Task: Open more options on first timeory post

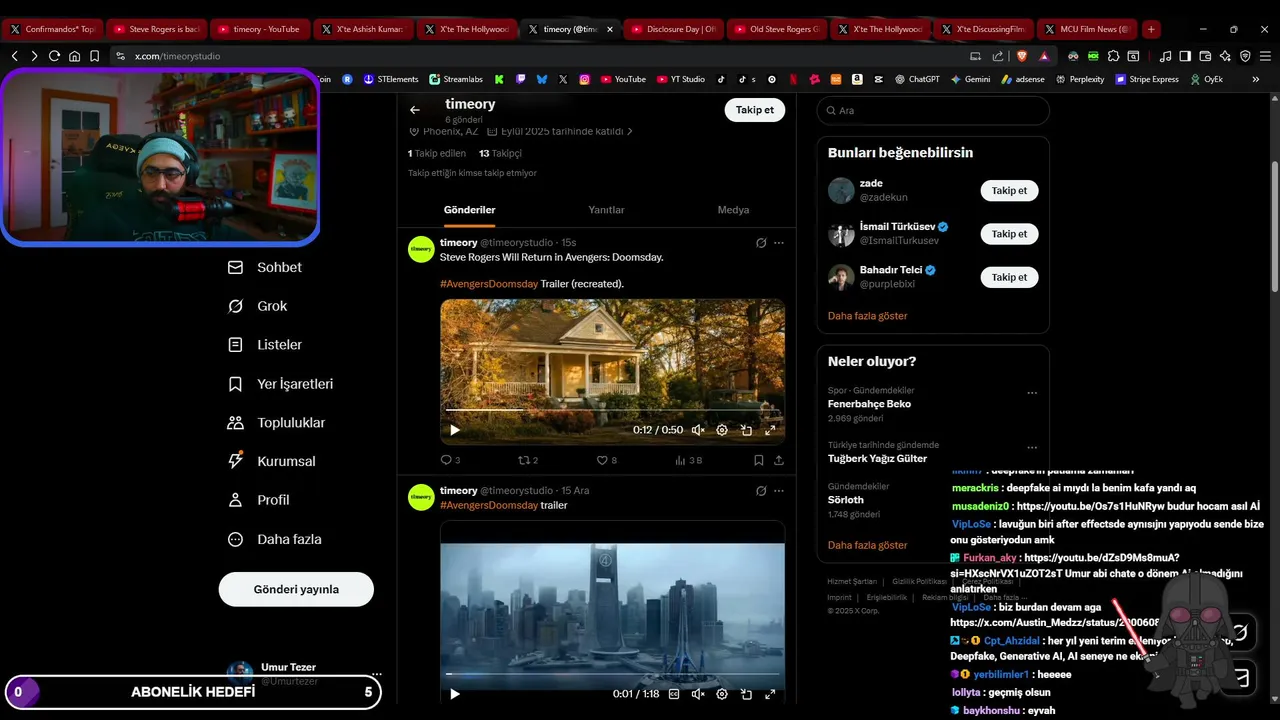Action: tap(779, 243)
